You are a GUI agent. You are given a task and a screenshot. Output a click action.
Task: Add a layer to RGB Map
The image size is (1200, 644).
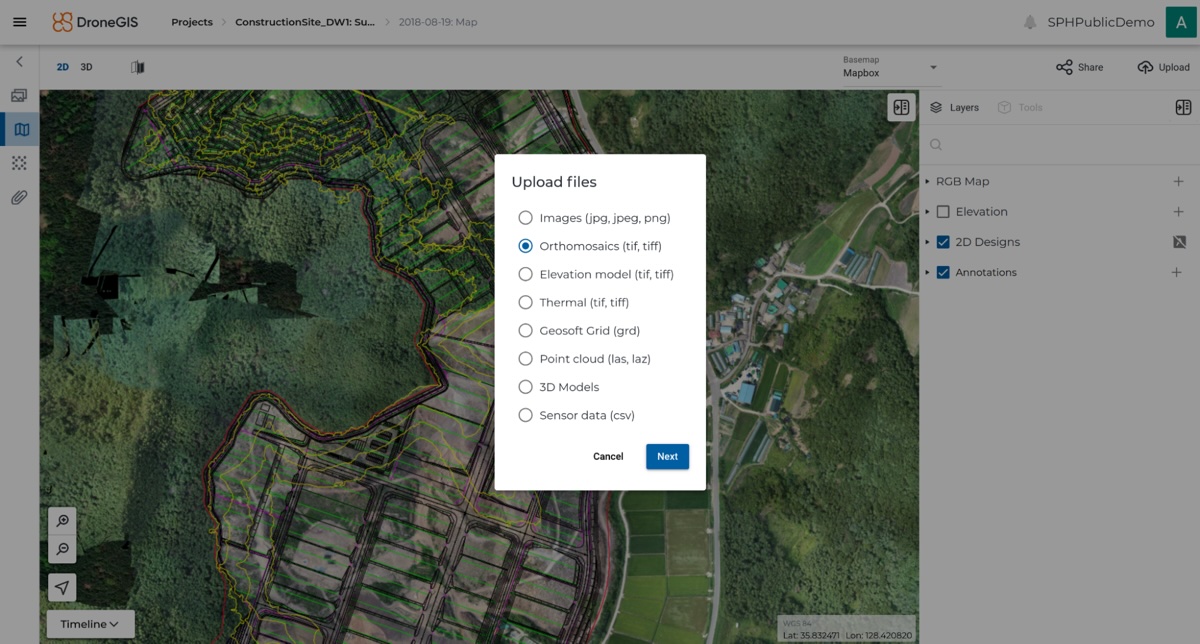(x=1177, y=181)
